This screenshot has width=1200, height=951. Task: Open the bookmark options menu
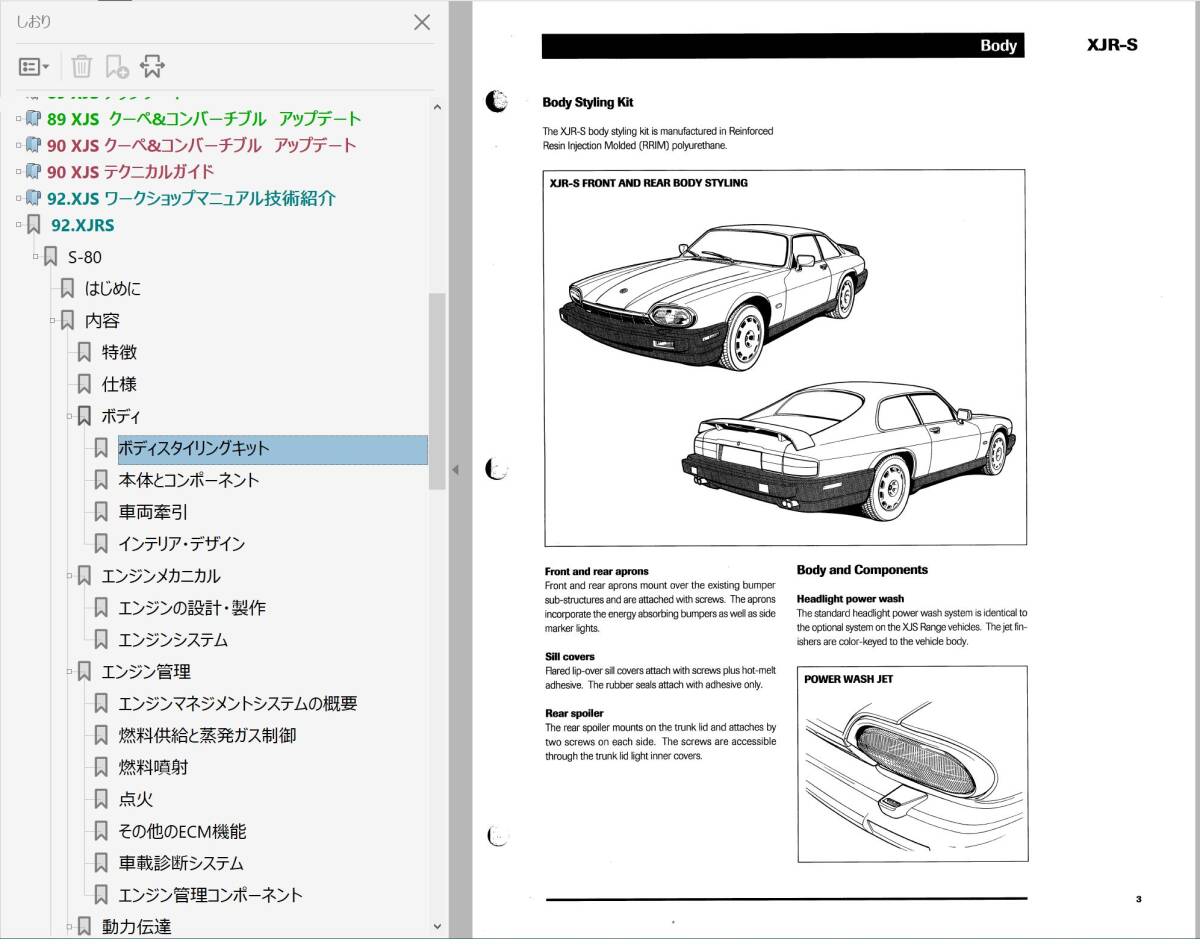click(x=34, y=67)
